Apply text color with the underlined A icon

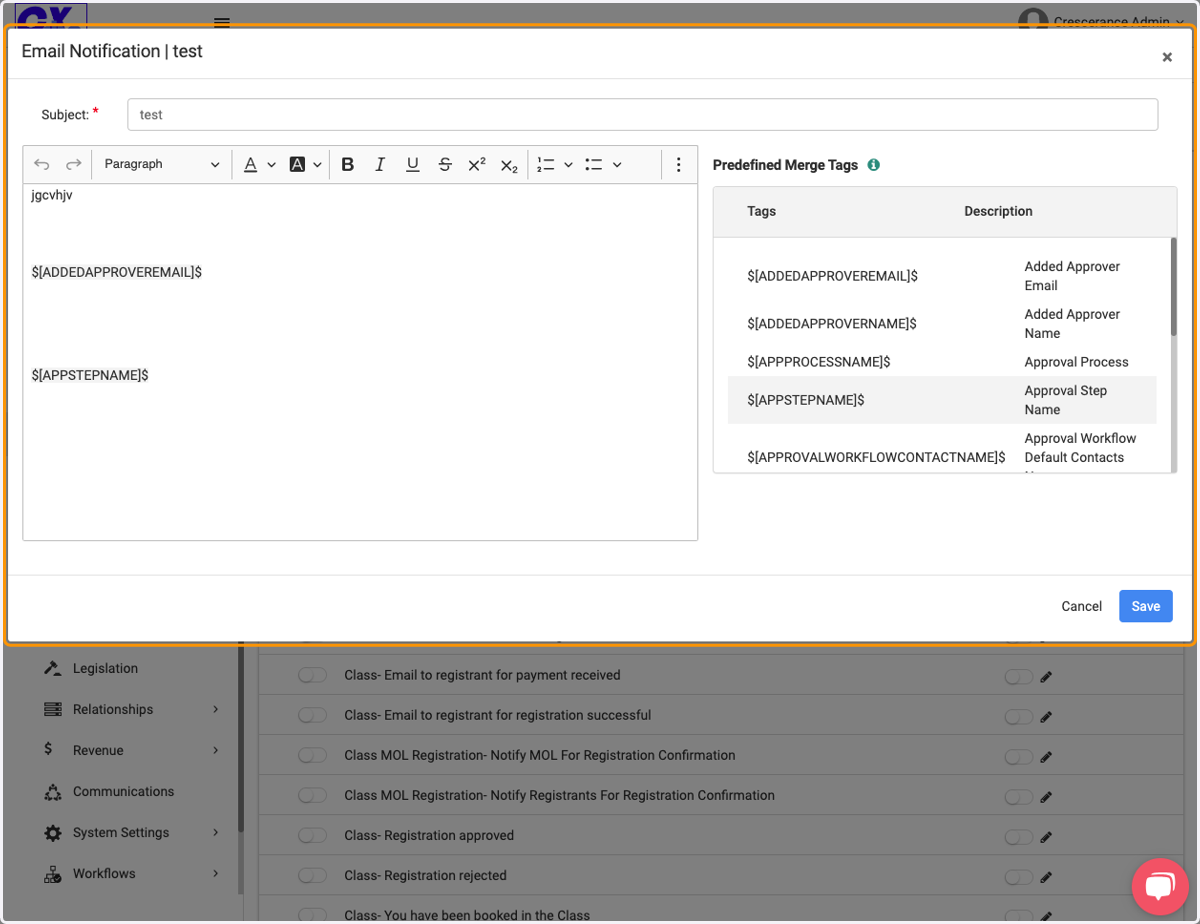tap(250, 164)
